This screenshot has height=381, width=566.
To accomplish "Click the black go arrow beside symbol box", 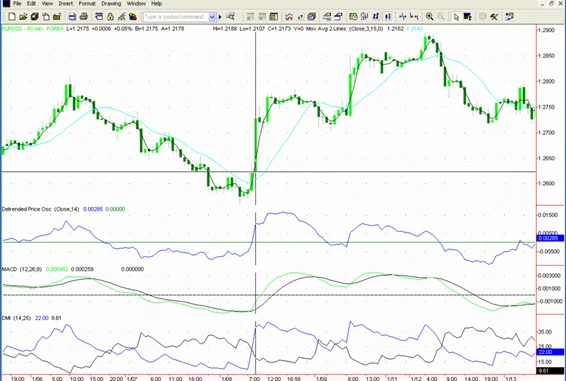I will [220, 17].
